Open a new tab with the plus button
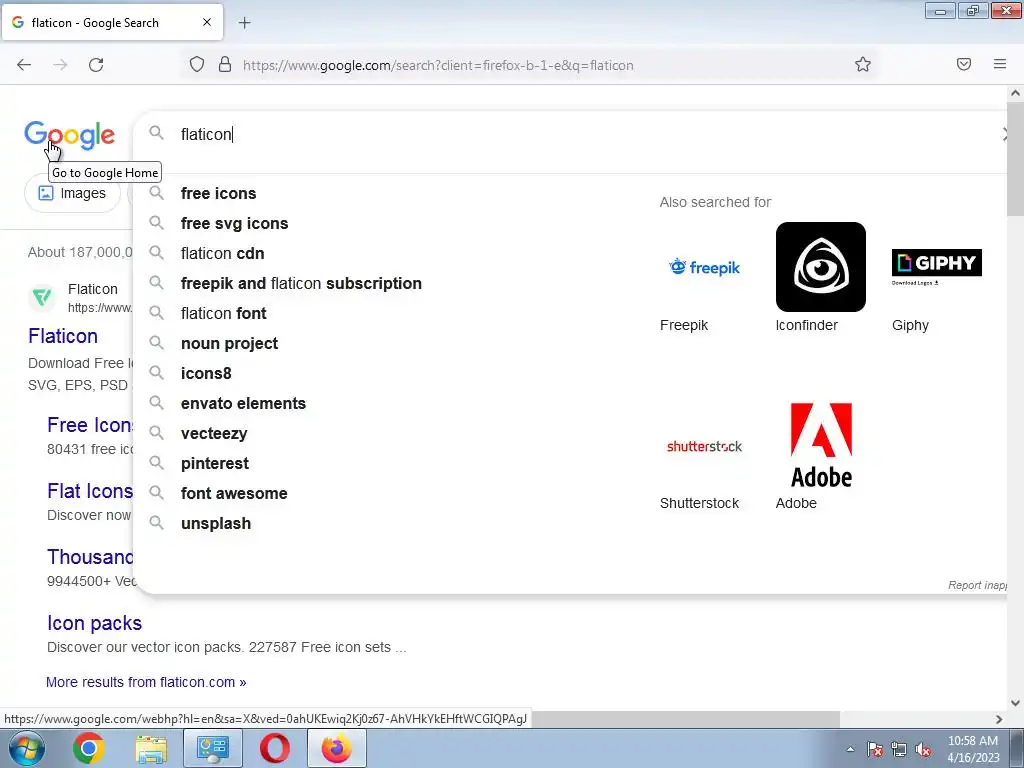This screenshot has width=1024, height=768. 244,23
